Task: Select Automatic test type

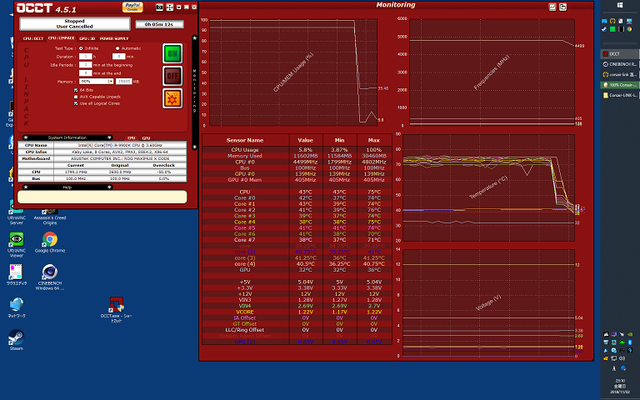Action: (x=118, y=48)
